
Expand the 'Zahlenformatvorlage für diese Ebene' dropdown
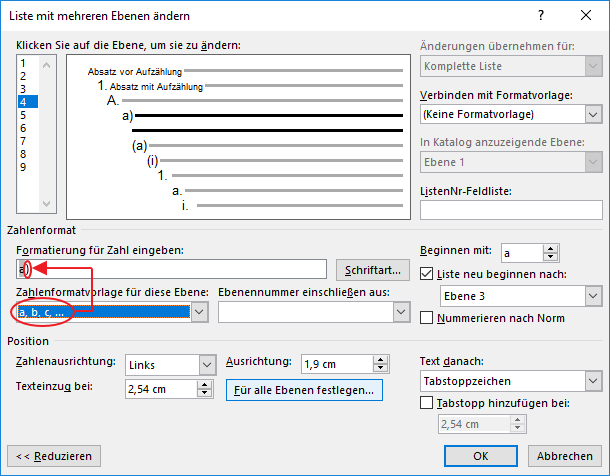[199, 313]
